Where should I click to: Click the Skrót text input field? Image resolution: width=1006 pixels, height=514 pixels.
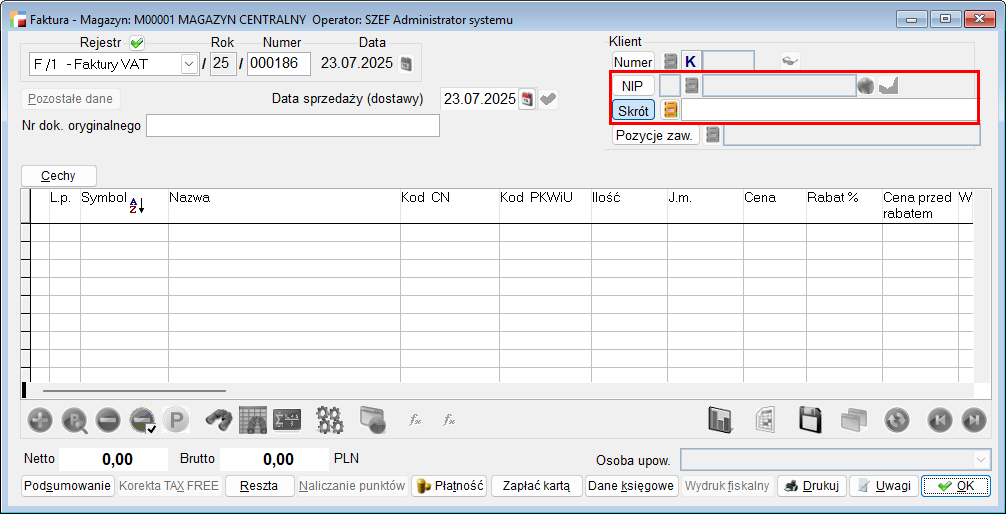[x=828, y=110]
